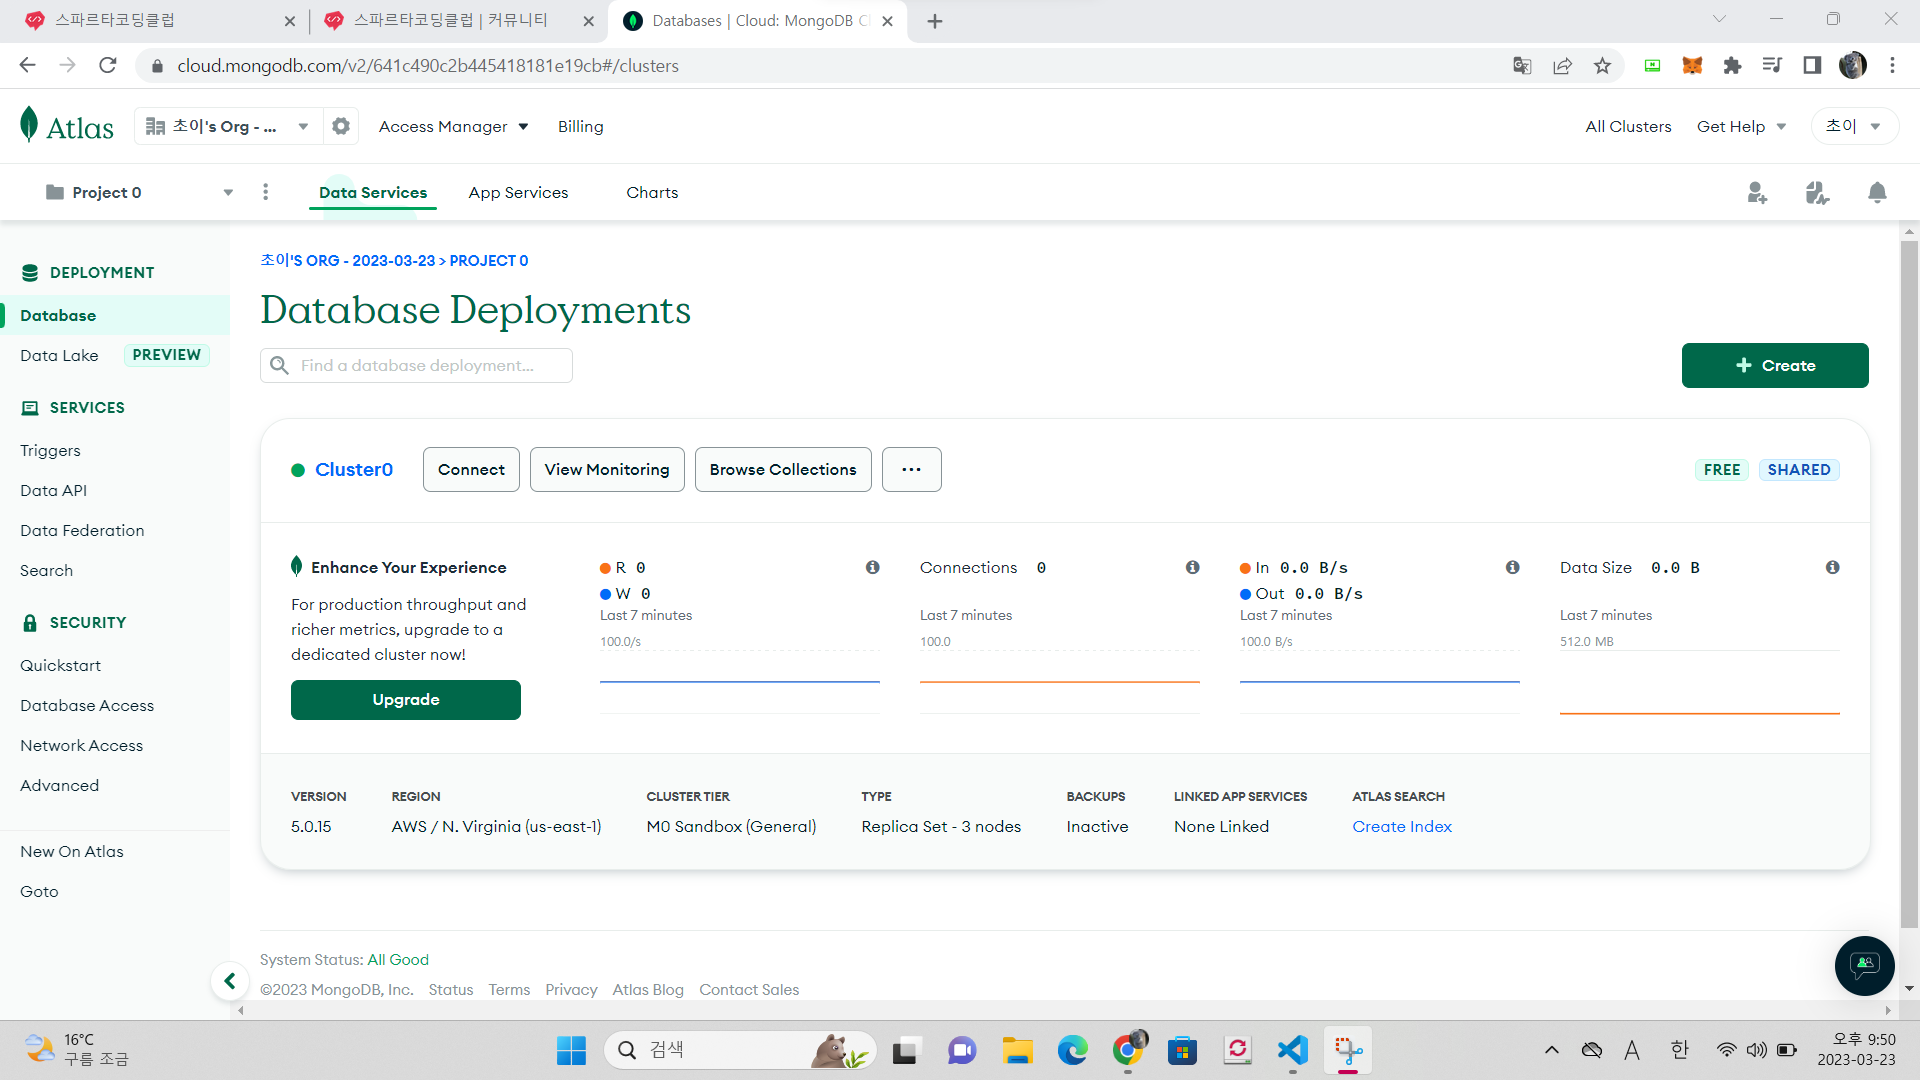Open the MetaMask fox extension
This screenshot has width=1920, height=1080.
pyautogui.click(x=1692, y=66)
